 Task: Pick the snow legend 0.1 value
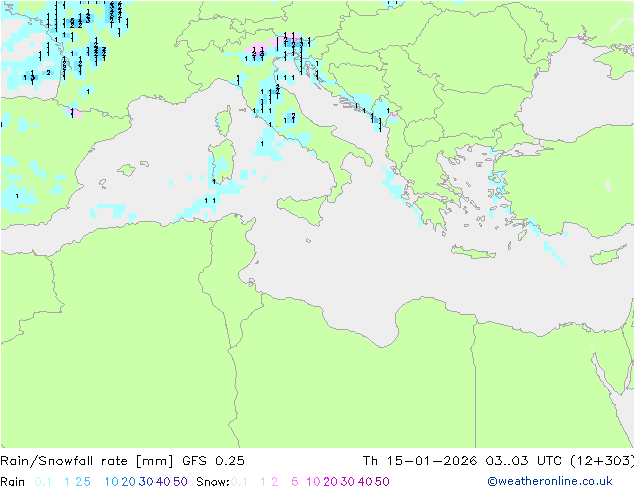point(239,482)
